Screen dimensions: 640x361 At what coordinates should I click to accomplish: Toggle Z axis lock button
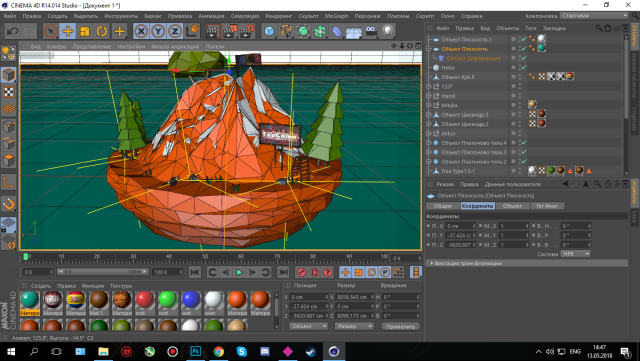176,31
